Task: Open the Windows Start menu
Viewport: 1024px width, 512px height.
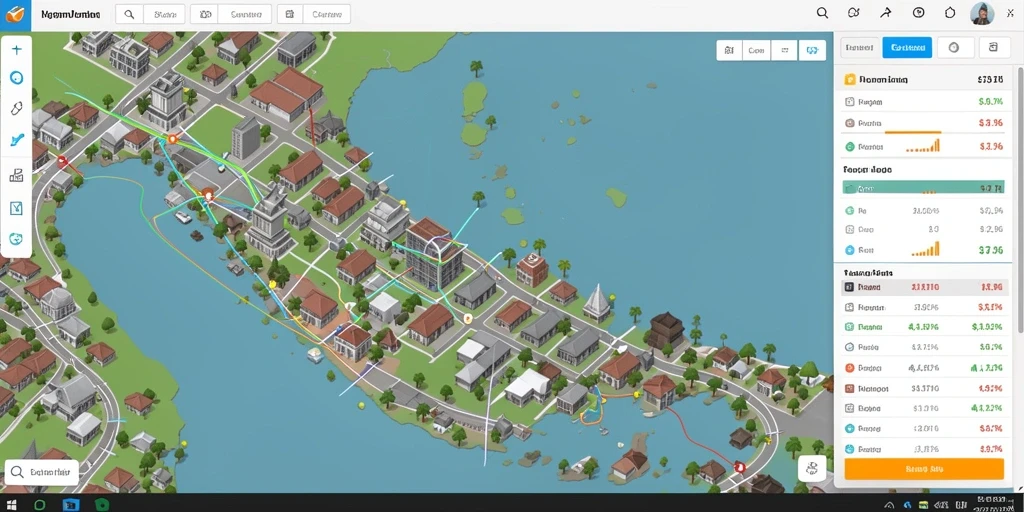Action: tap(12, 504)
